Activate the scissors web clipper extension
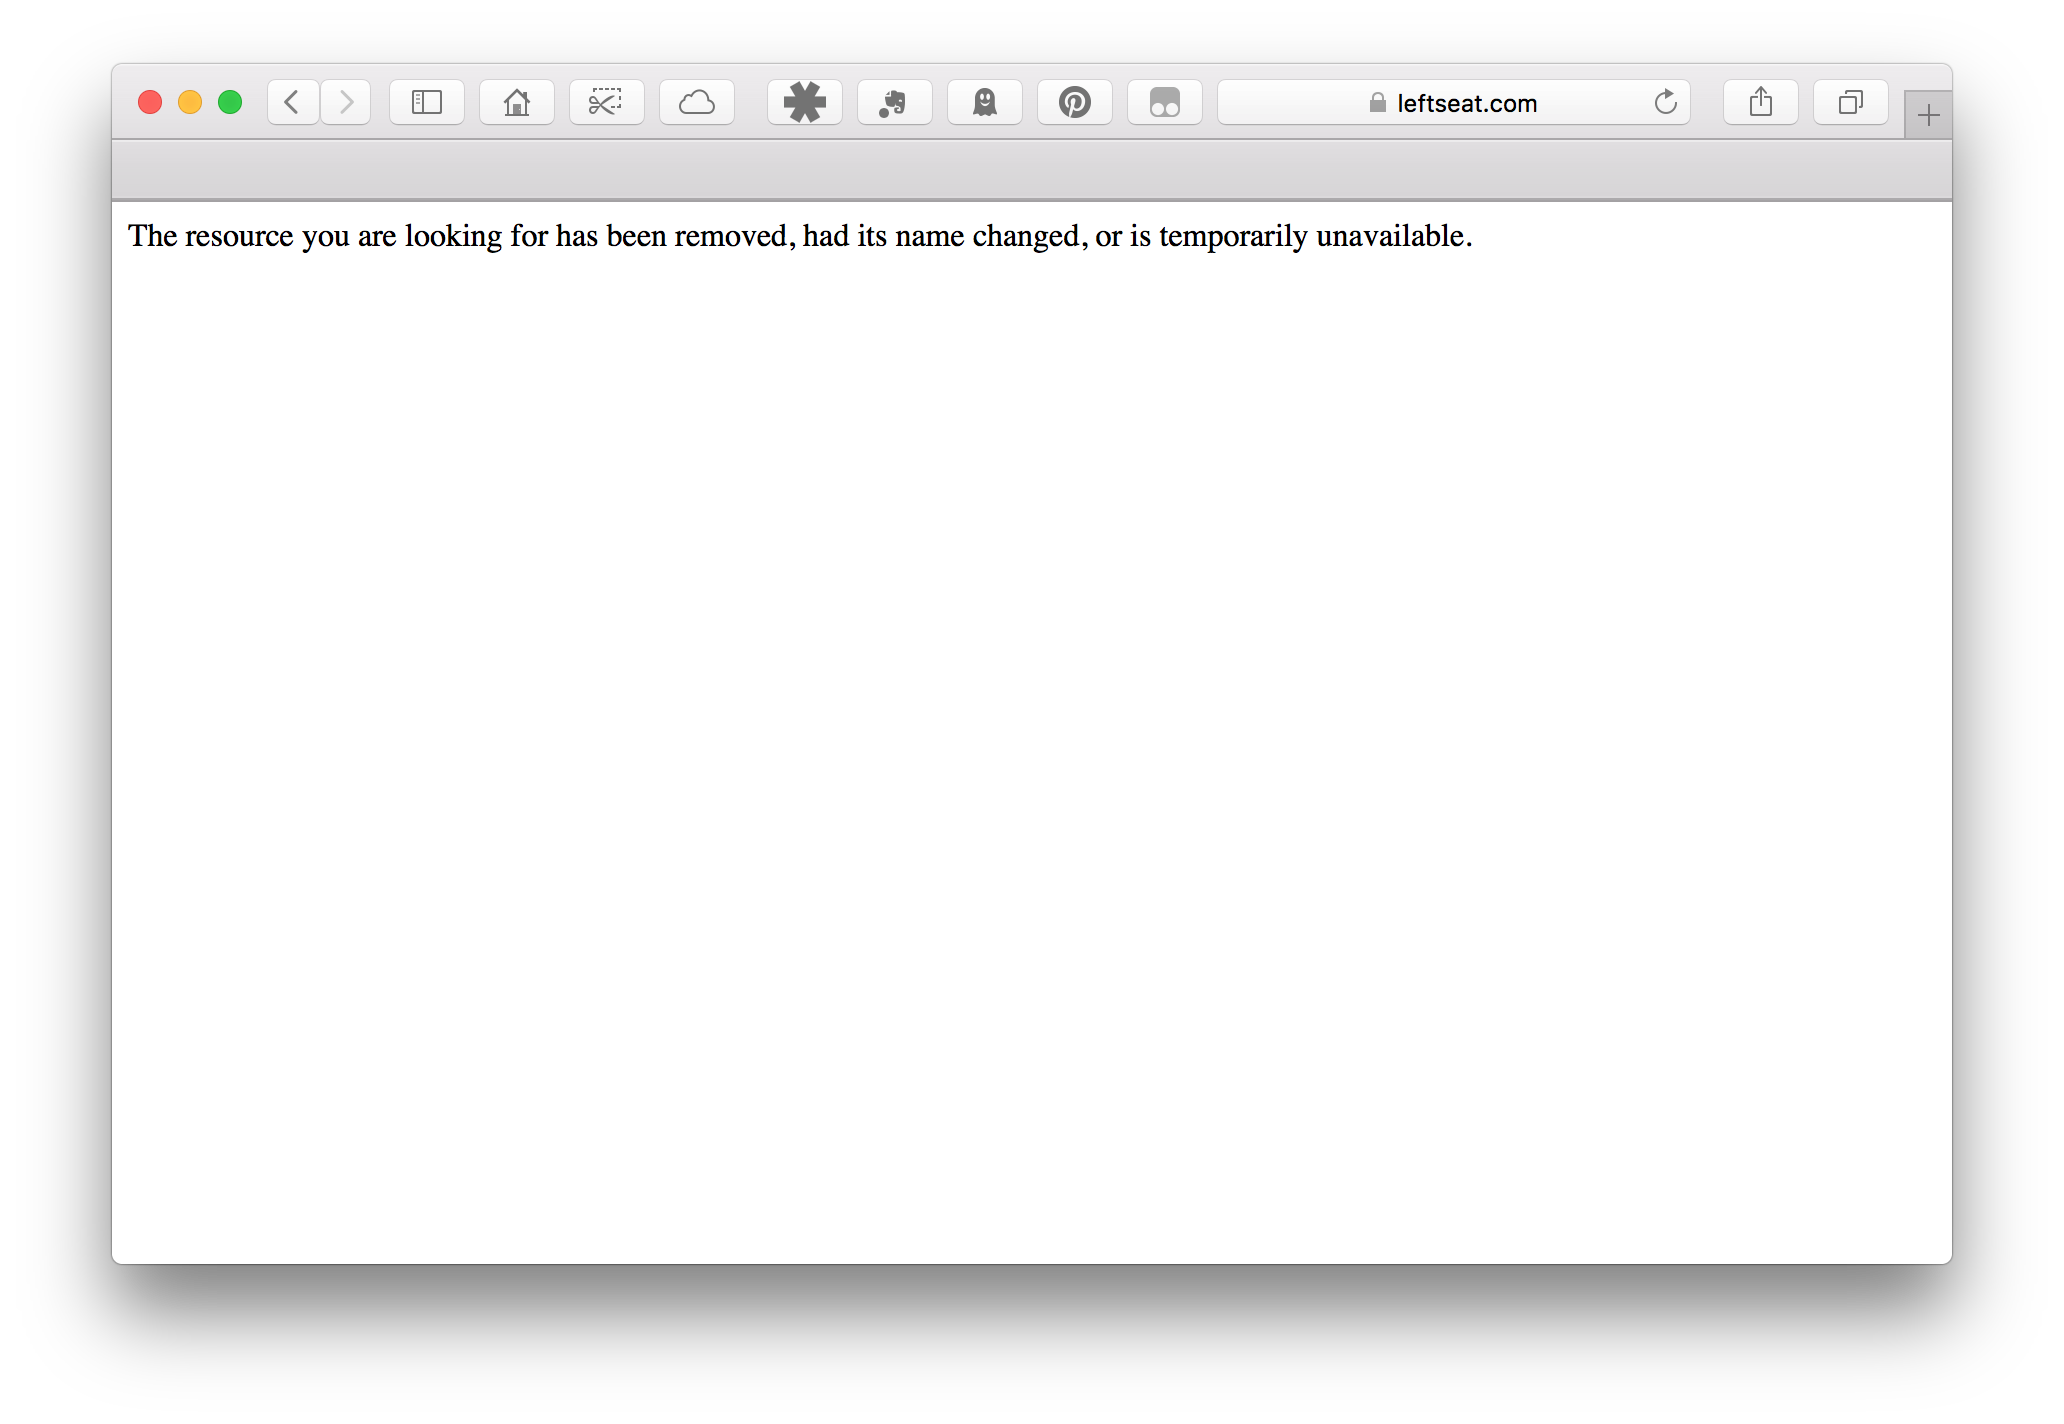 point(607,102)
